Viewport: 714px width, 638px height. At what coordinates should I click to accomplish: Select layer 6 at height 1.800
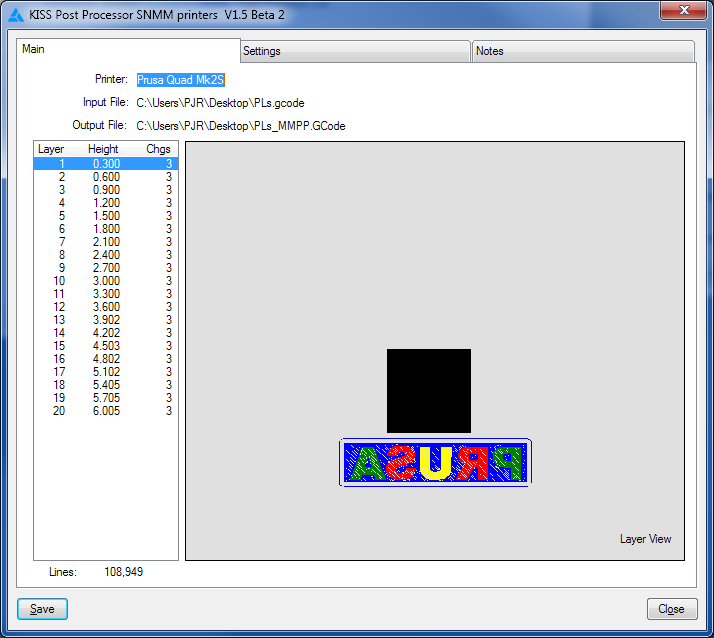point(106,229)
